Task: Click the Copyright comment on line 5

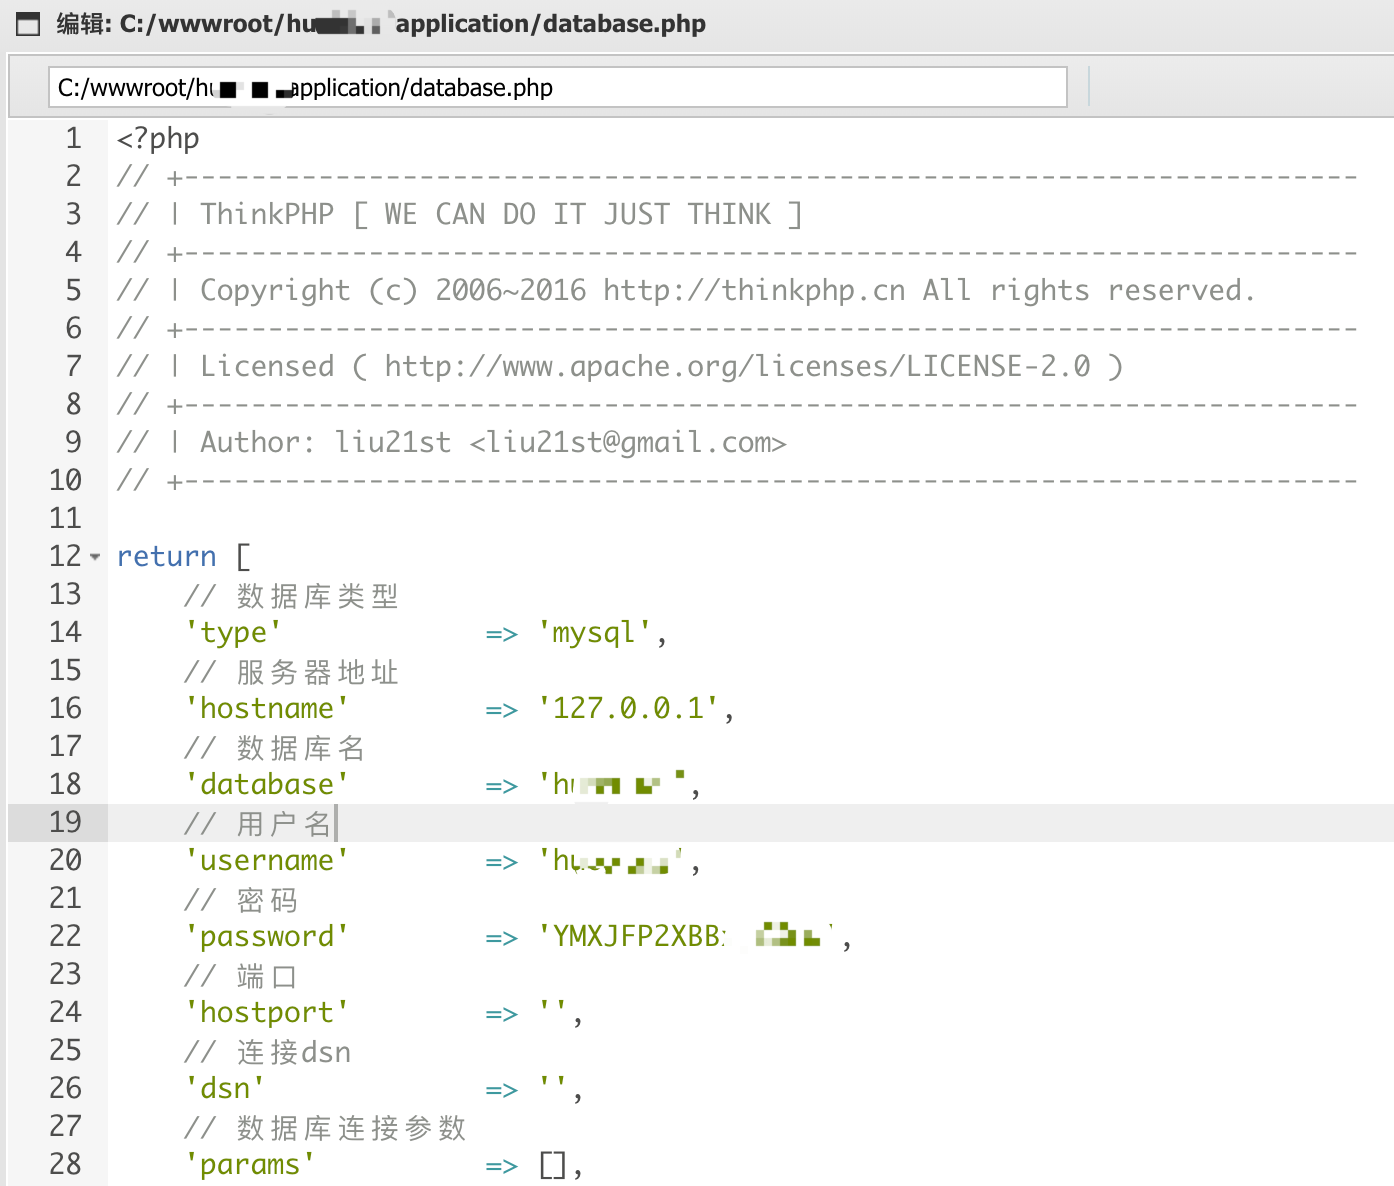Action: click(685, 290)
